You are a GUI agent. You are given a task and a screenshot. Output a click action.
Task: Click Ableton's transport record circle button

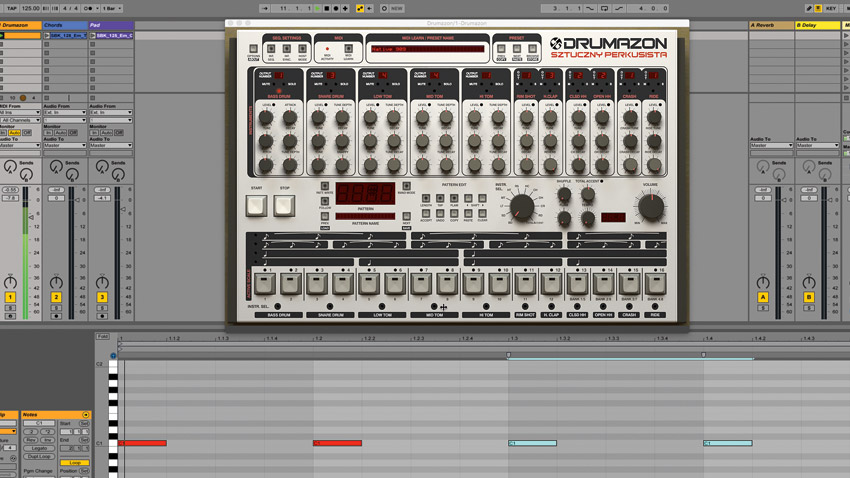pos(336,8)
